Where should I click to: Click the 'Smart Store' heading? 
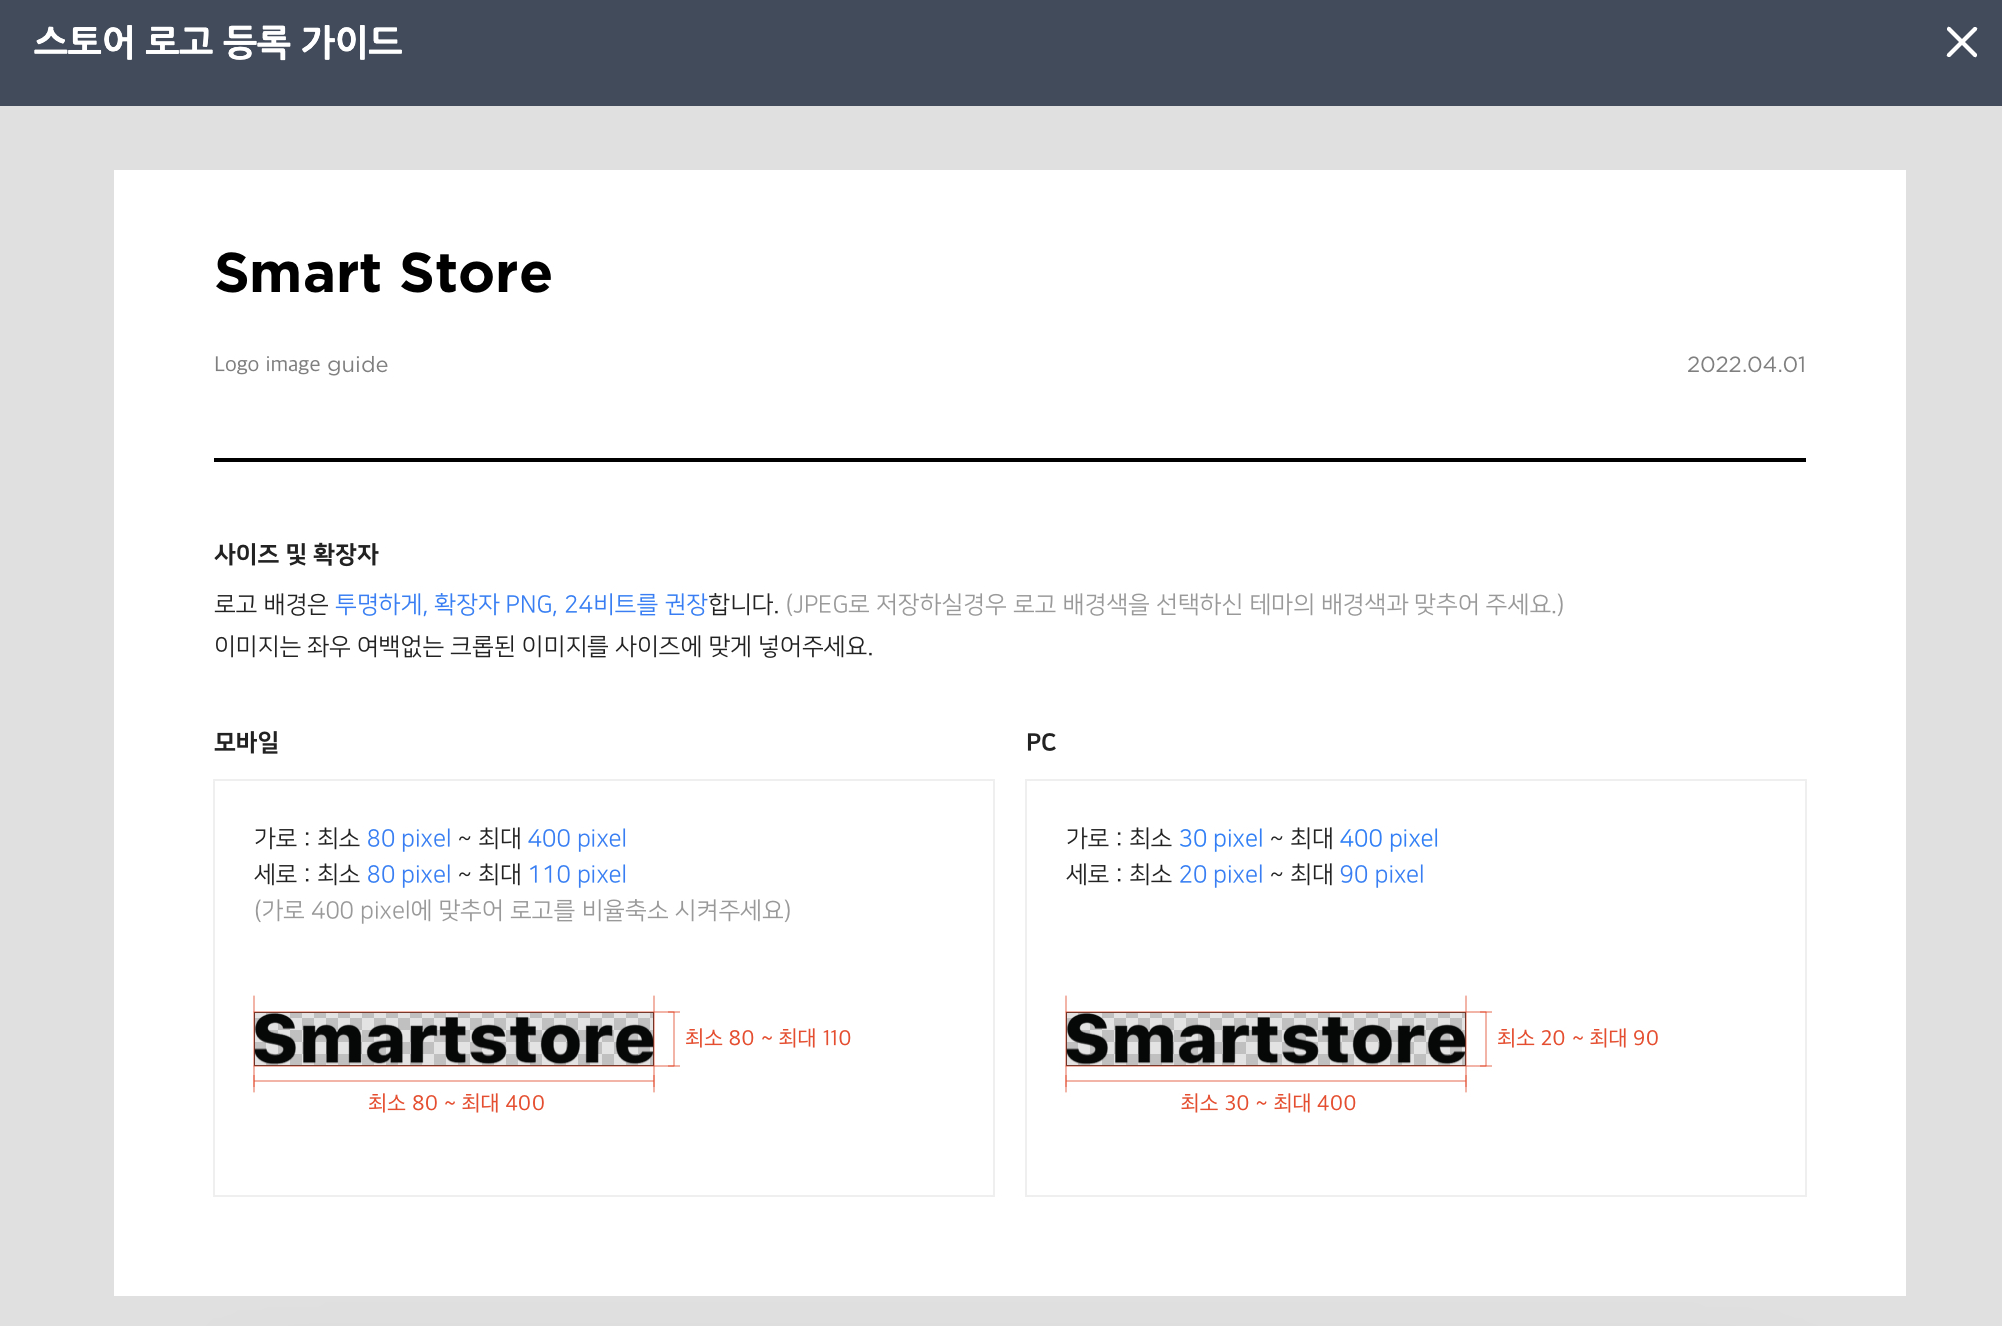[383, 273]
